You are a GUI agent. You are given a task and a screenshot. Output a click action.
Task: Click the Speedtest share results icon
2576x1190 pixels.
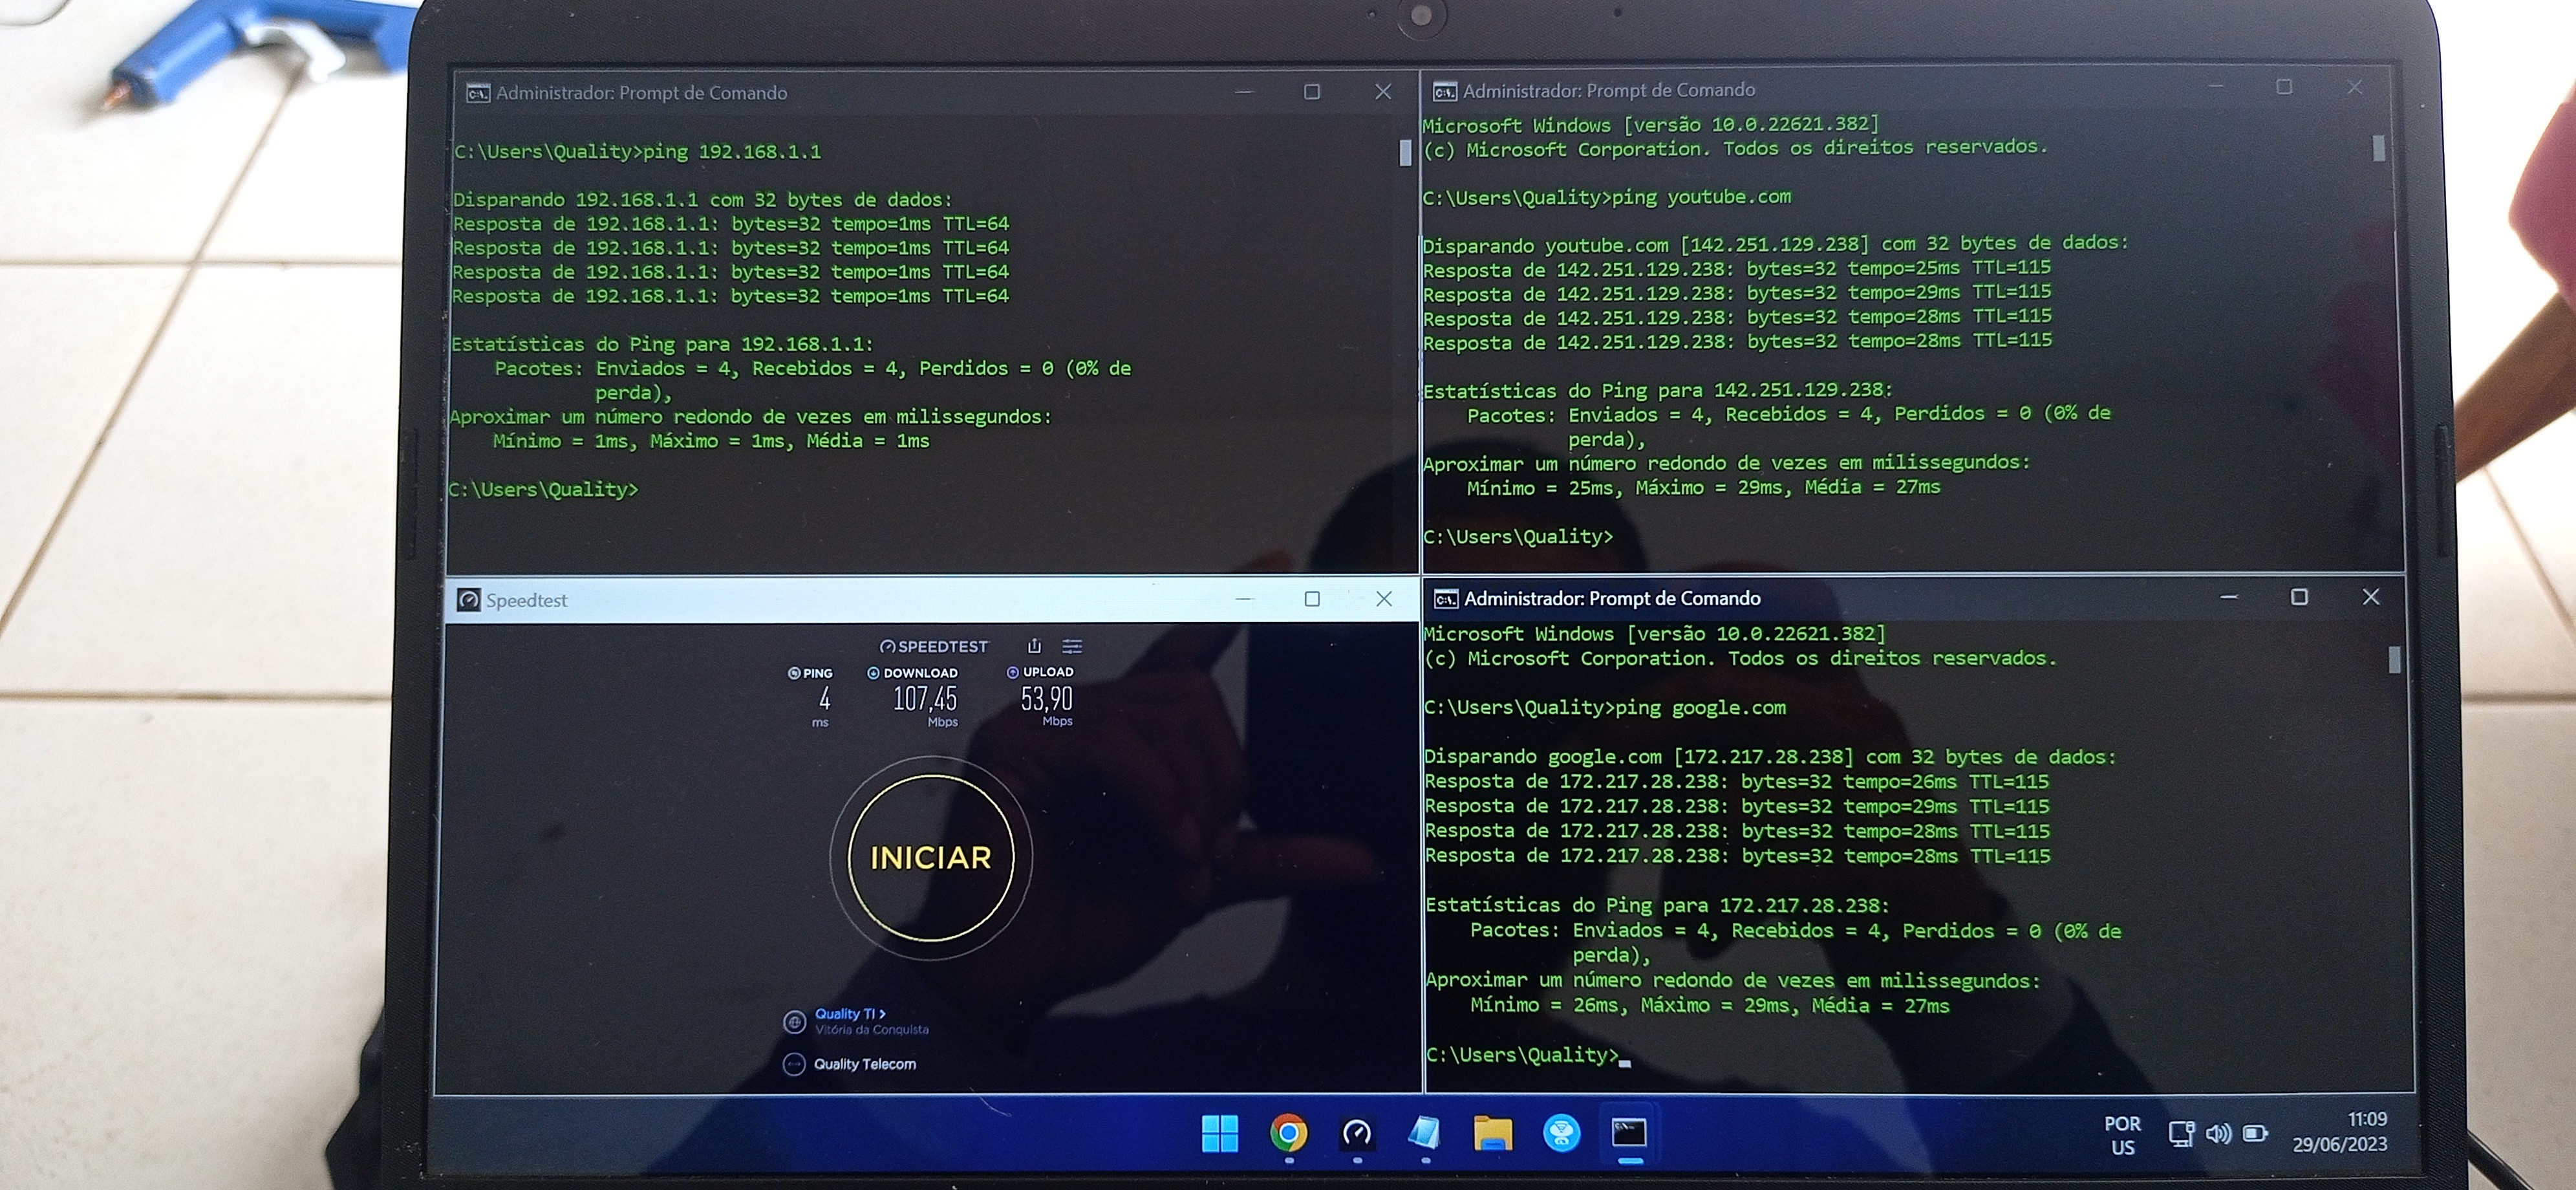tap(1035, 646)
